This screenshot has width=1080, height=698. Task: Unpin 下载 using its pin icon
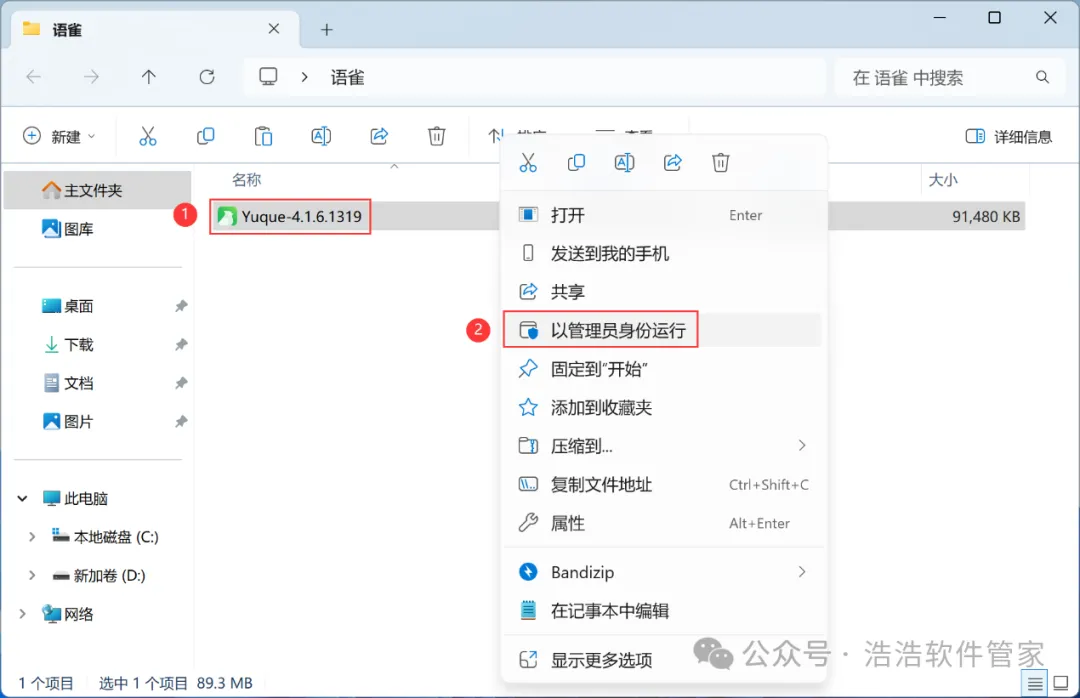pyautogui.click(x=180, y=344)
